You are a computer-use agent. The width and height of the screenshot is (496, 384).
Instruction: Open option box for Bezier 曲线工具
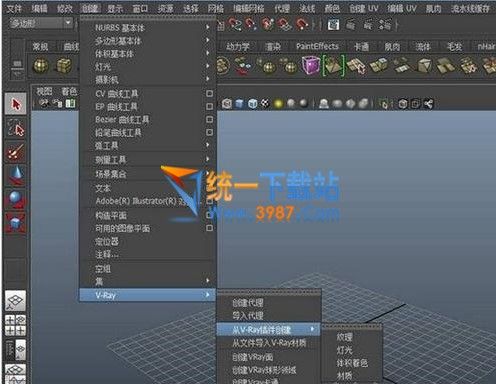click(x=209, y=119)
